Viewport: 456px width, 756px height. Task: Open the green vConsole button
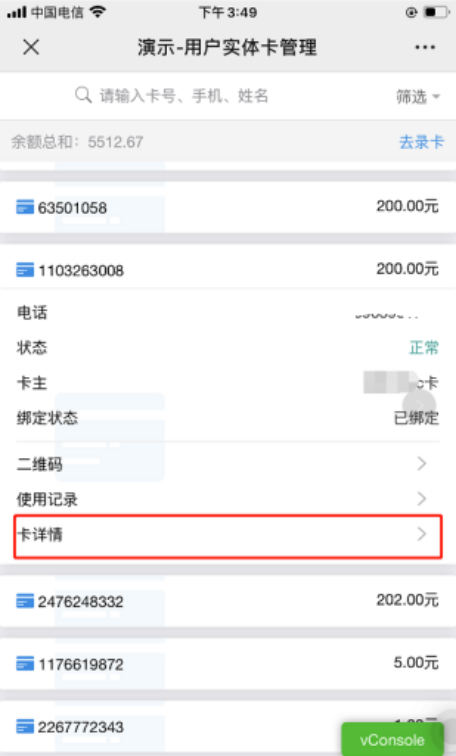click(x=392, y=739)
